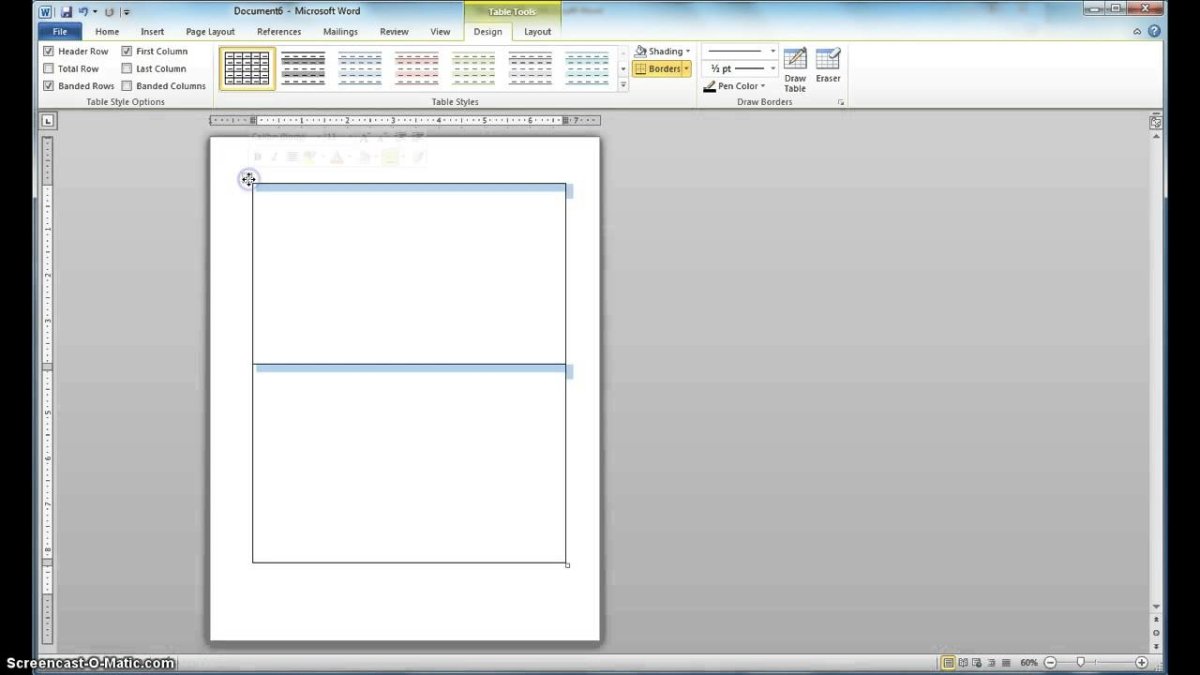Image resolution: width=1200 pixels, height=675 pixels.
Task: Enable the Banded Columns checkbox
Action: point(127,86)
